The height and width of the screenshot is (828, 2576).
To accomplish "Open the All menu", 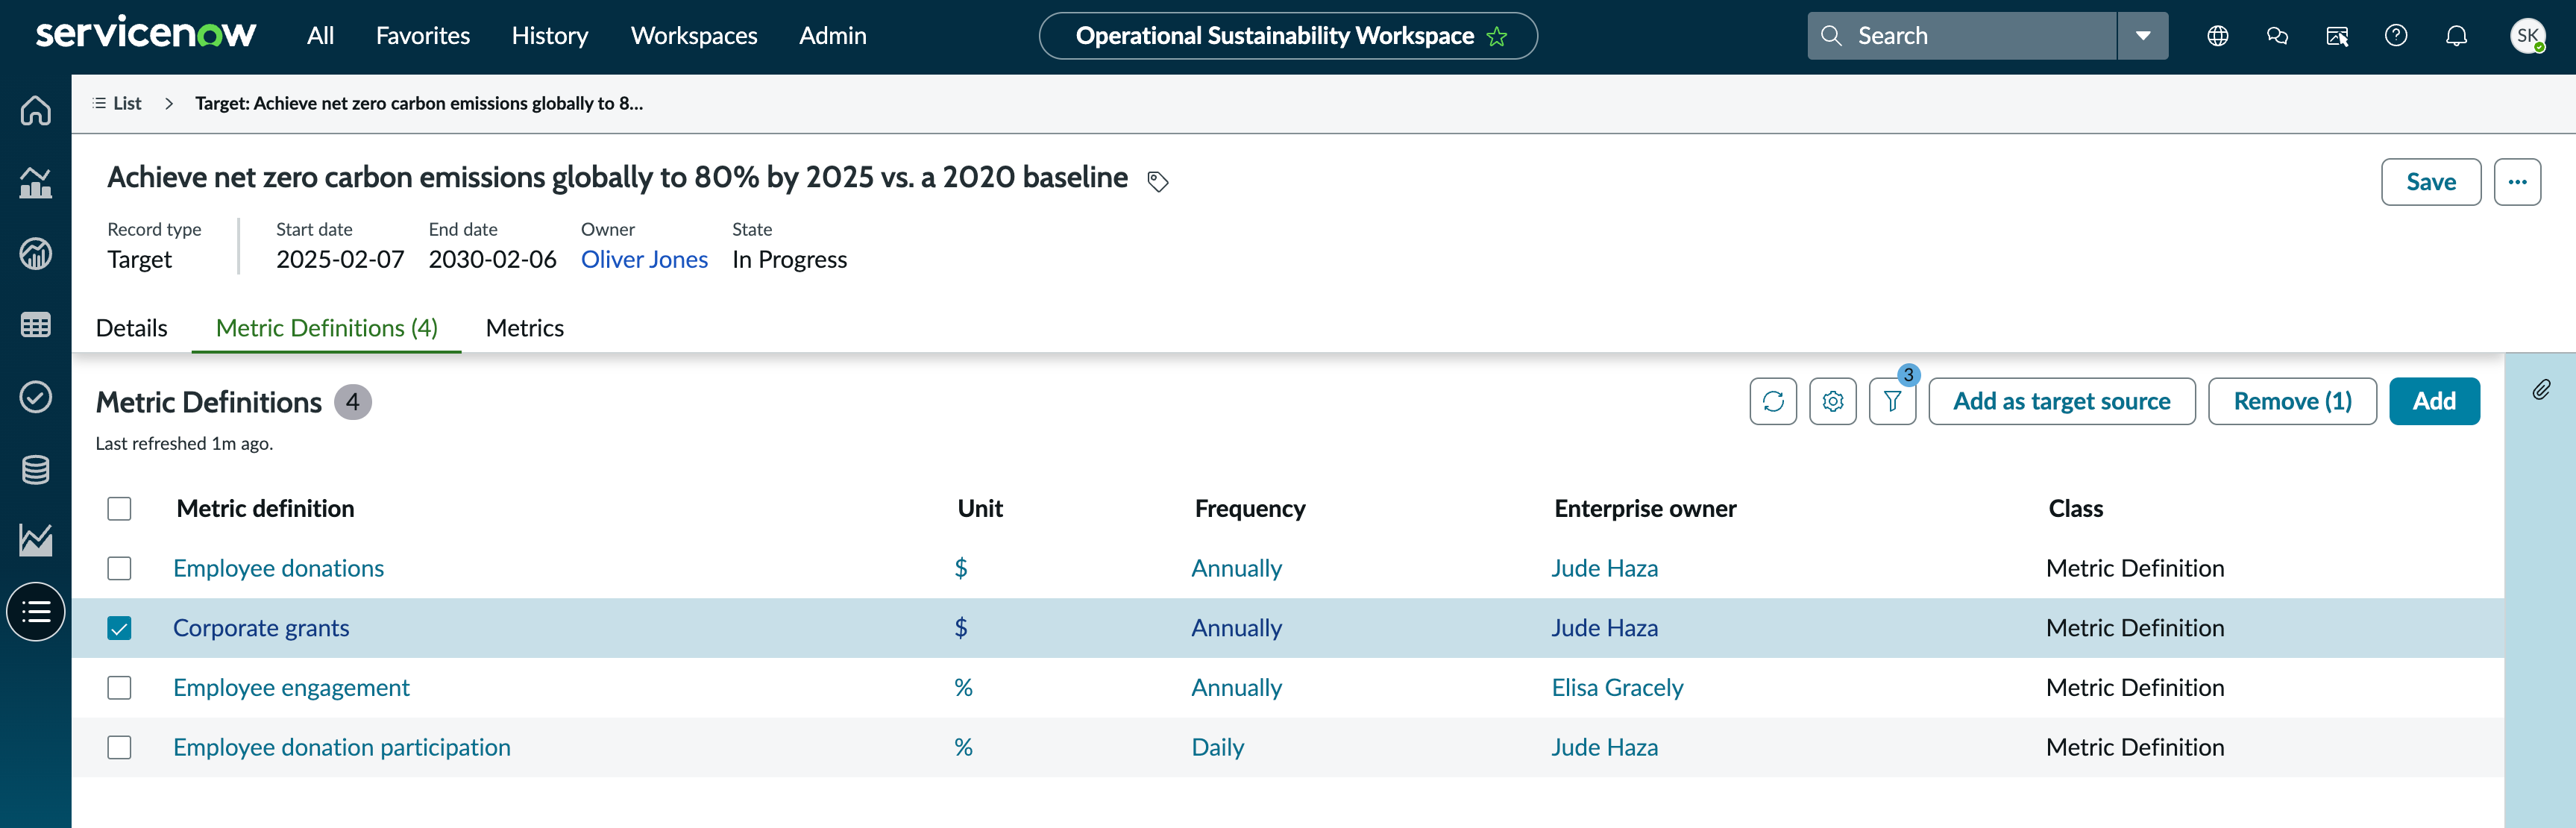I will tap(320, 36).
